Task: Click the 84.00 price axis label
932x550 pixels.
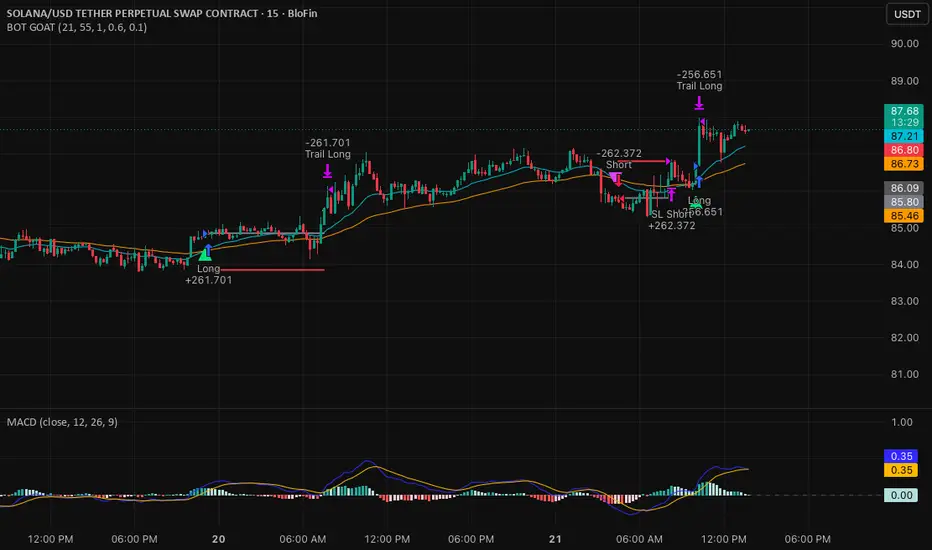Action: pos(905,265)
